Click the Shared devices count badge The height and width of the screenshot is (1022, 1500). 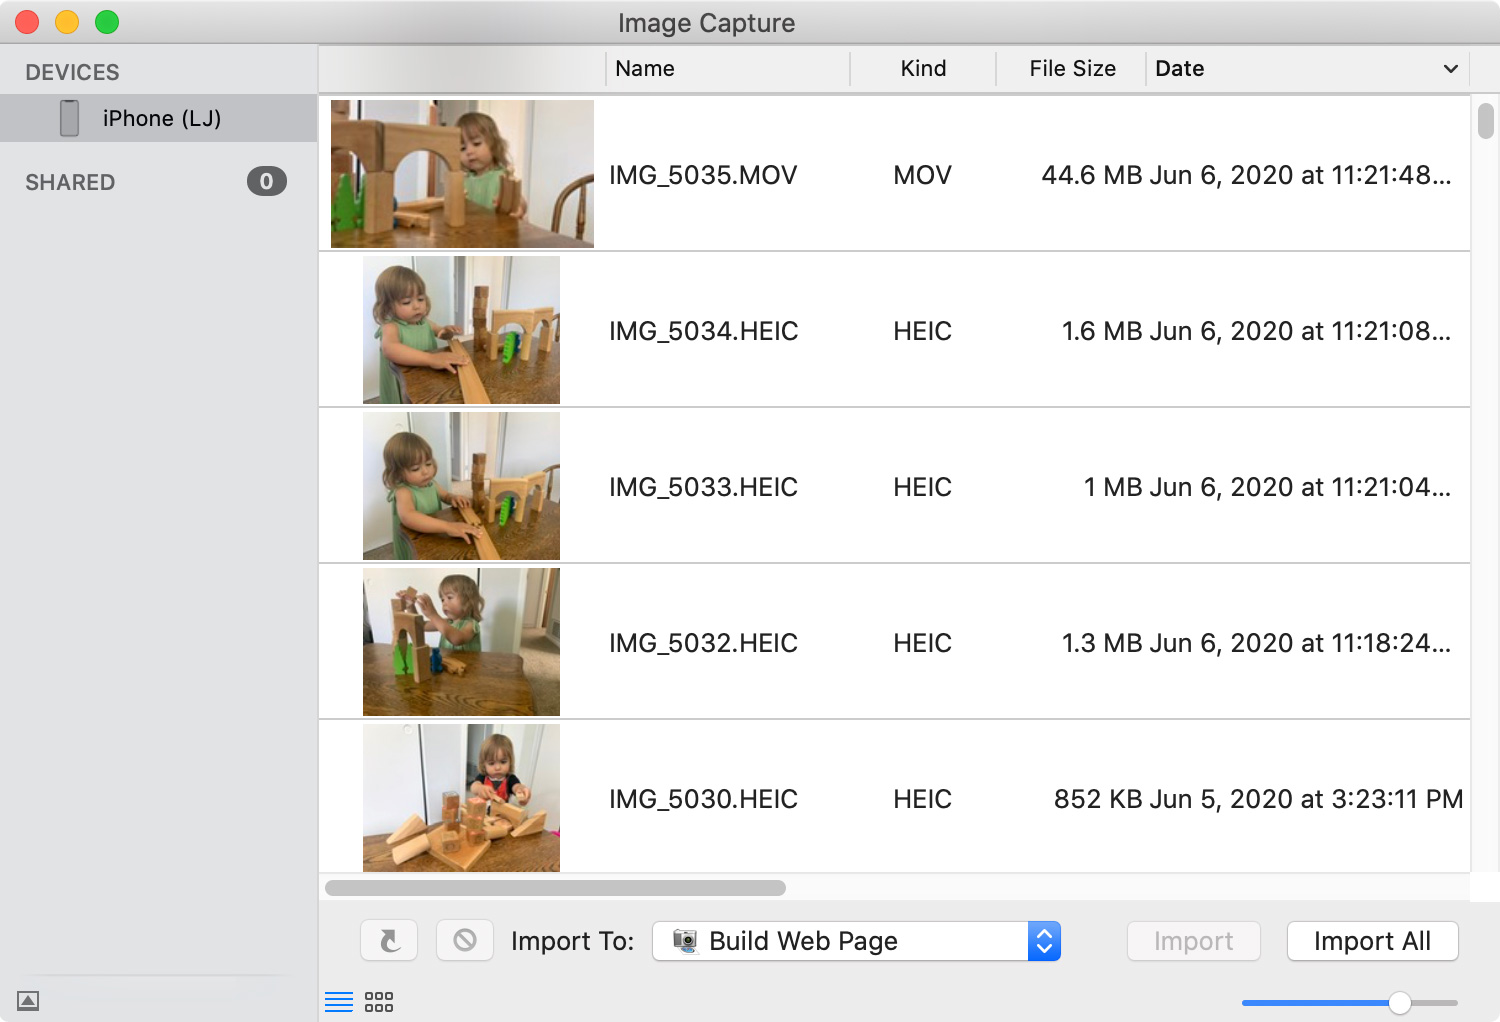pyautogui.click(x=266, y=182)
